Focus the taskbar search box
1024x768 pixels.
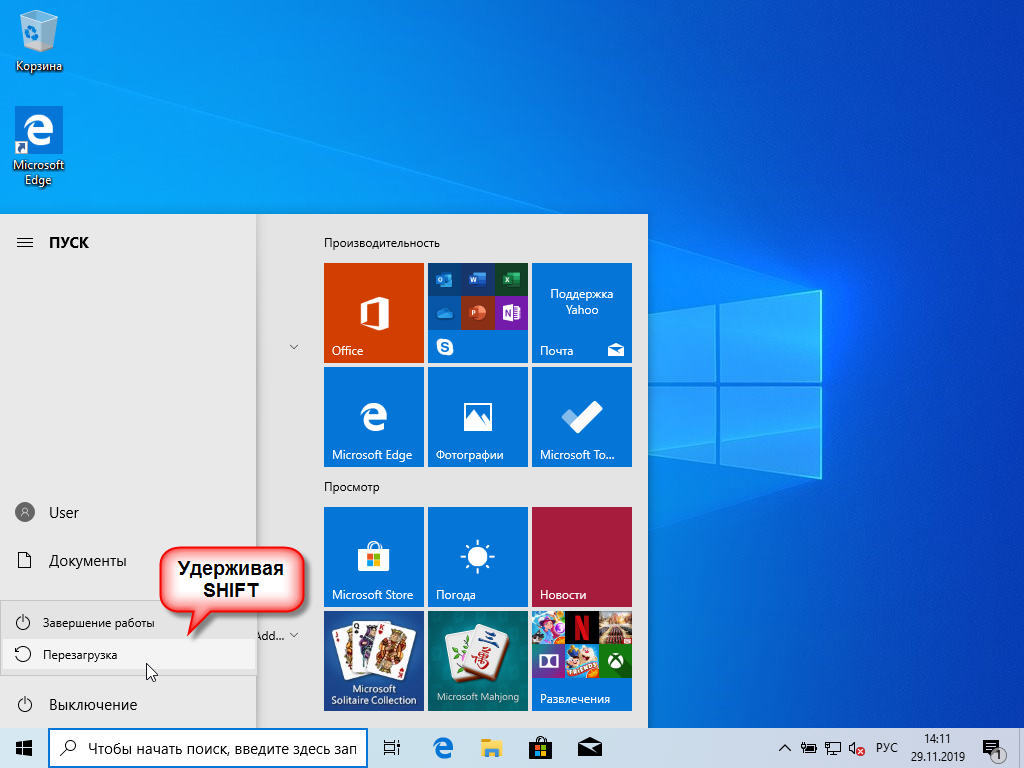pyautogui.click(x=208, y=748)
